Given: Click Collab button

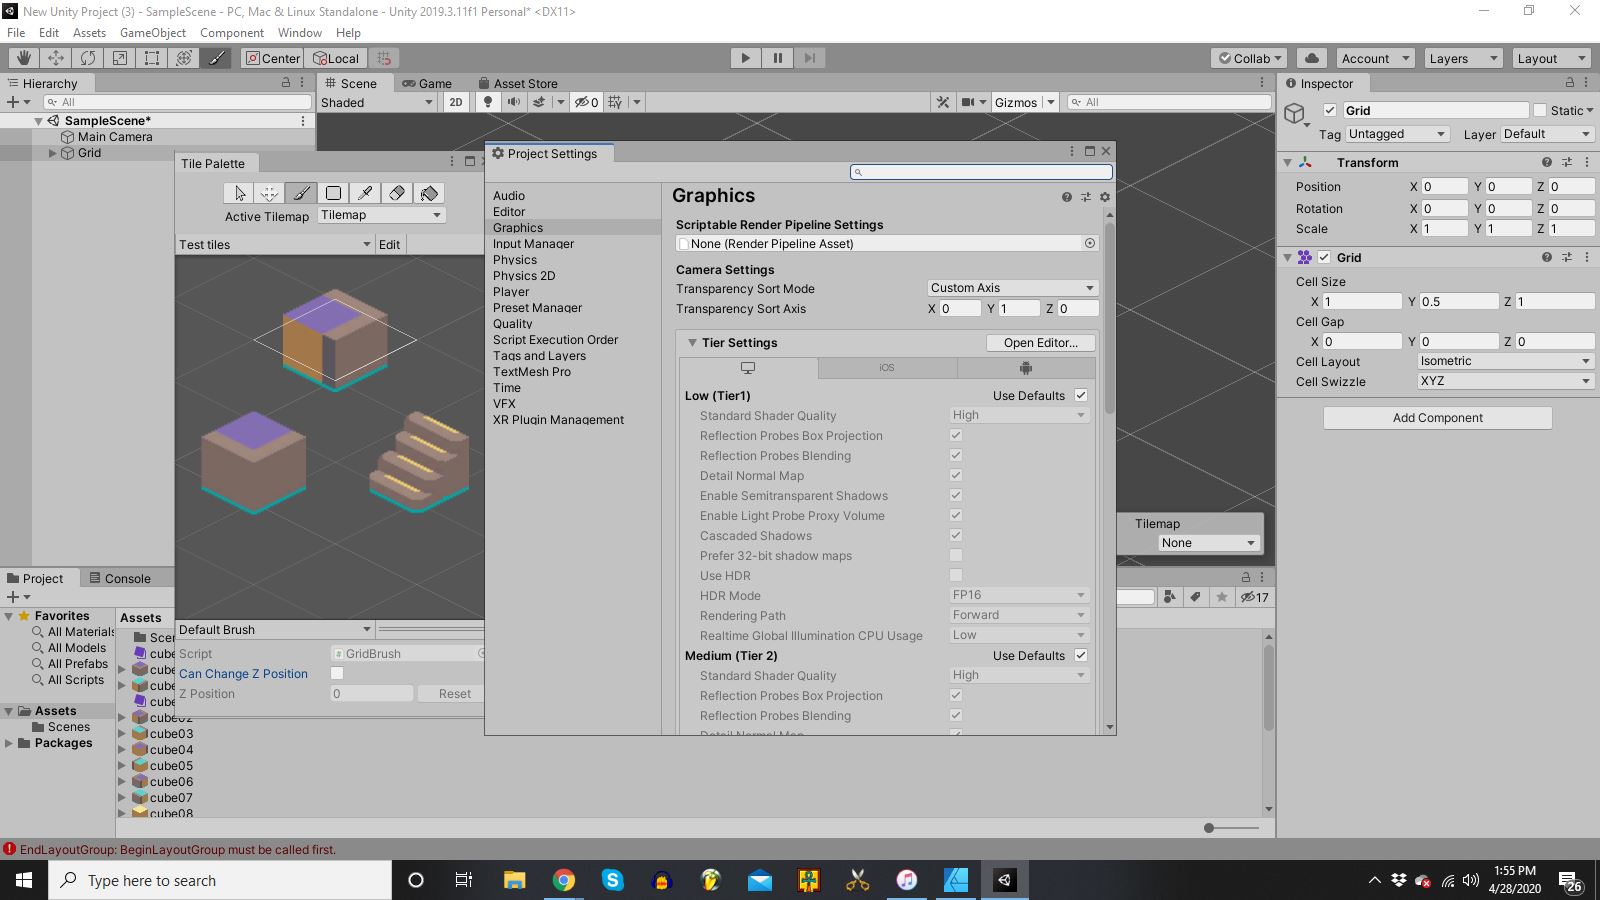Looking at the screenshot, I should coord(1250,58).
